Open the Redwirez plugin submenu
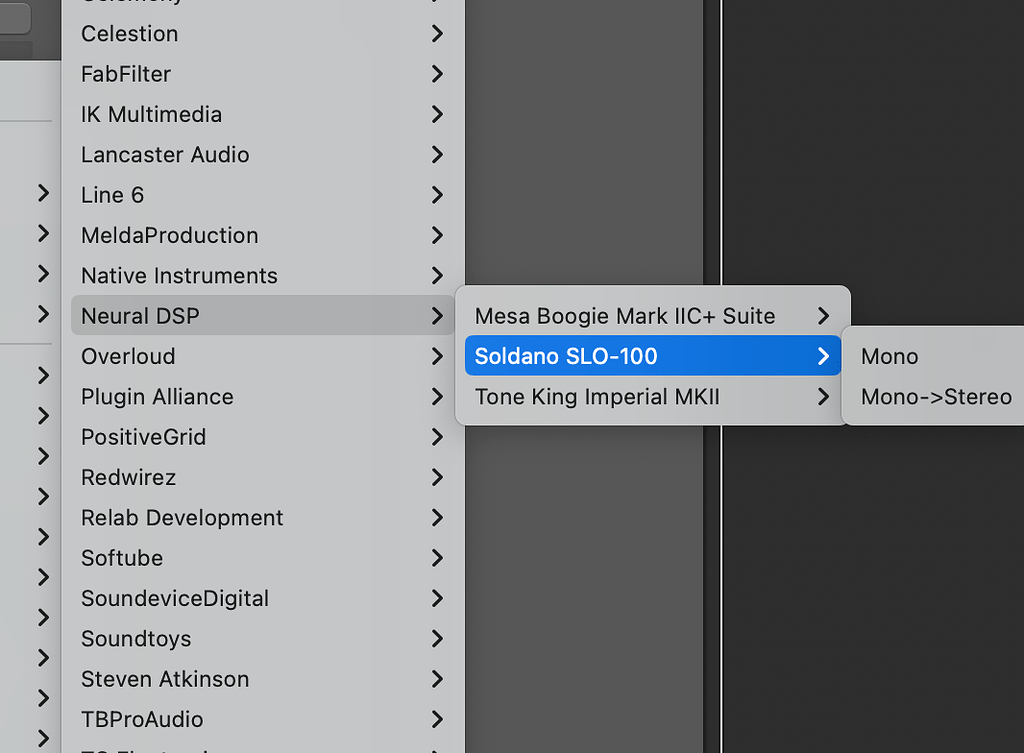This screenshot has width=1024, height=753. point(128,478)
